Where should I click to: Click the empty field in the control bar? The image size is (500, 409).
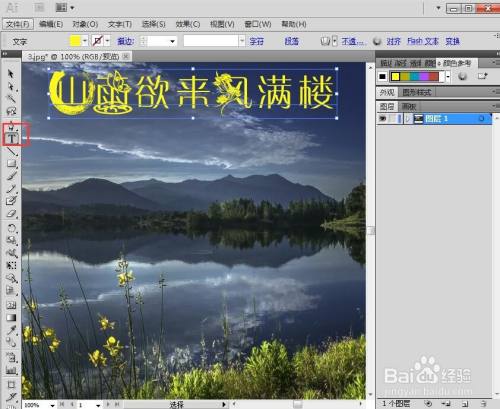pyautogui.click(x=211, y=41)
